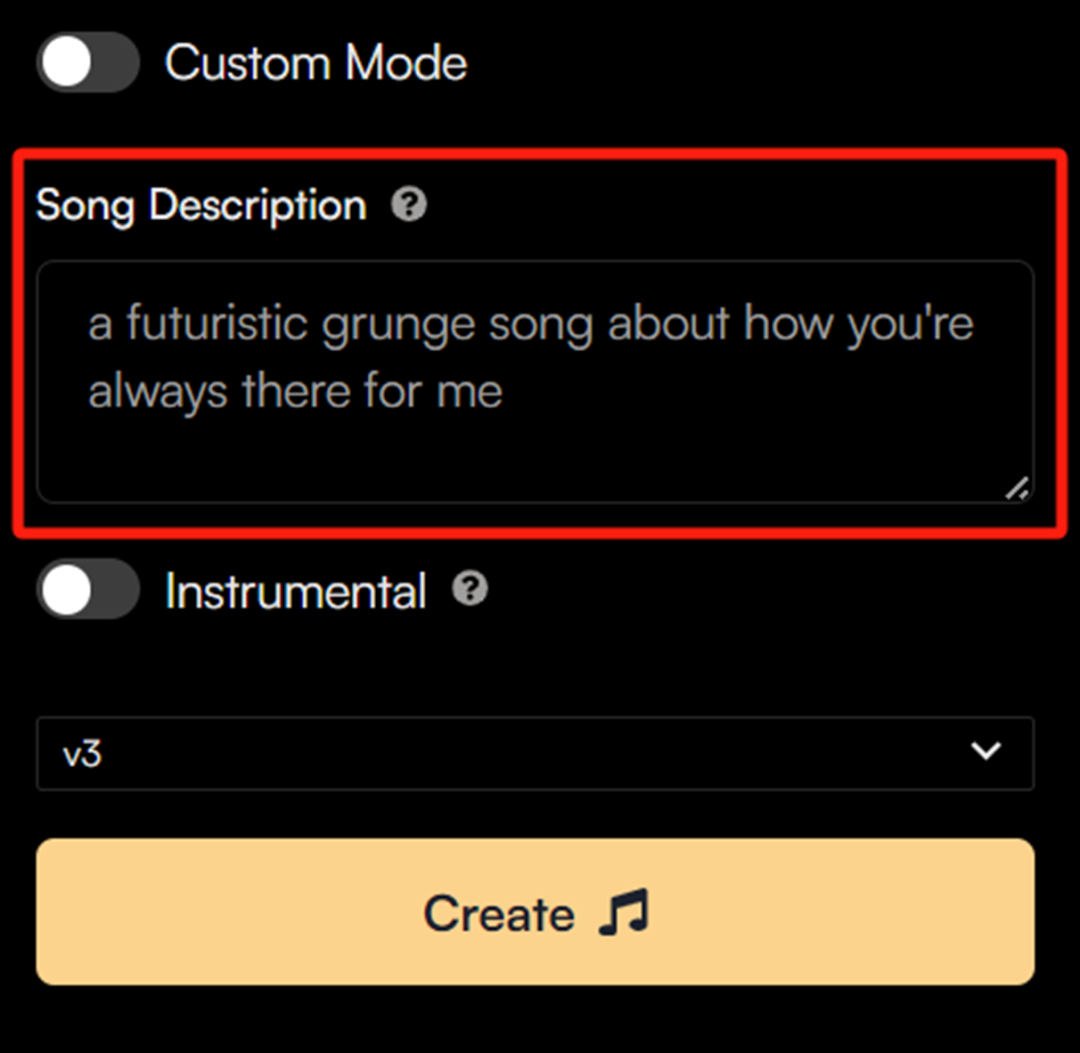Image resolution: width=1080 pixels, height=1053 pixels.
Task: Click the chevron arrow in the v3 selector
Action: (x=986, y=751)
